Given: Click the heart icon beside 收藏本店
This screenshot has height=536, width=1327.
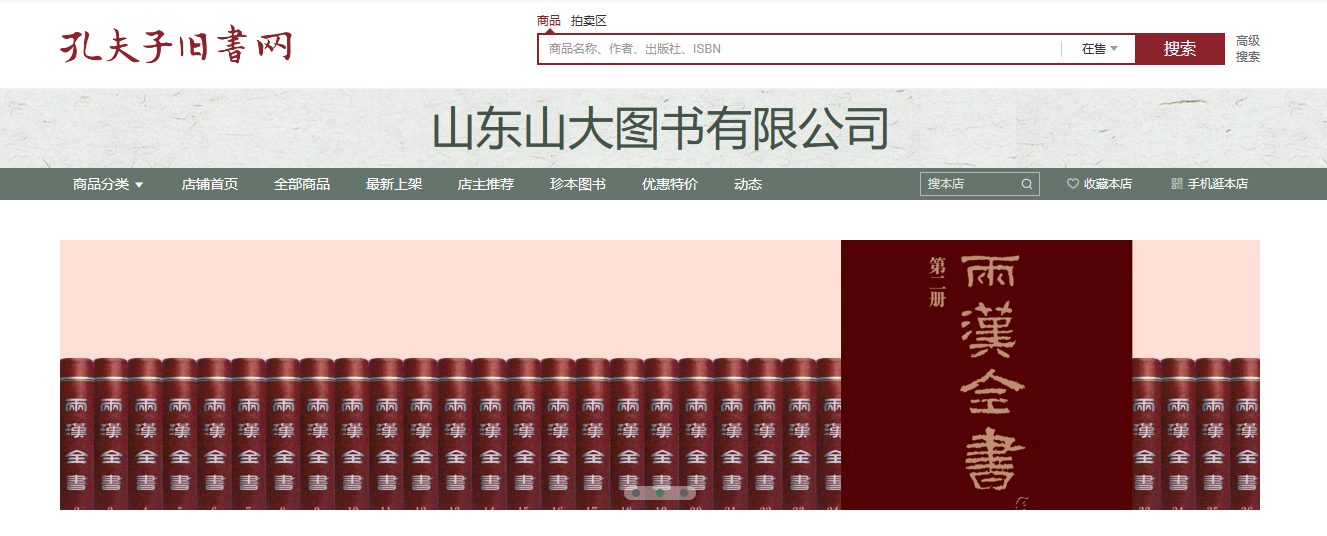Looking at the screenshot, I should pyautogui.click(x=1073, y=184).
